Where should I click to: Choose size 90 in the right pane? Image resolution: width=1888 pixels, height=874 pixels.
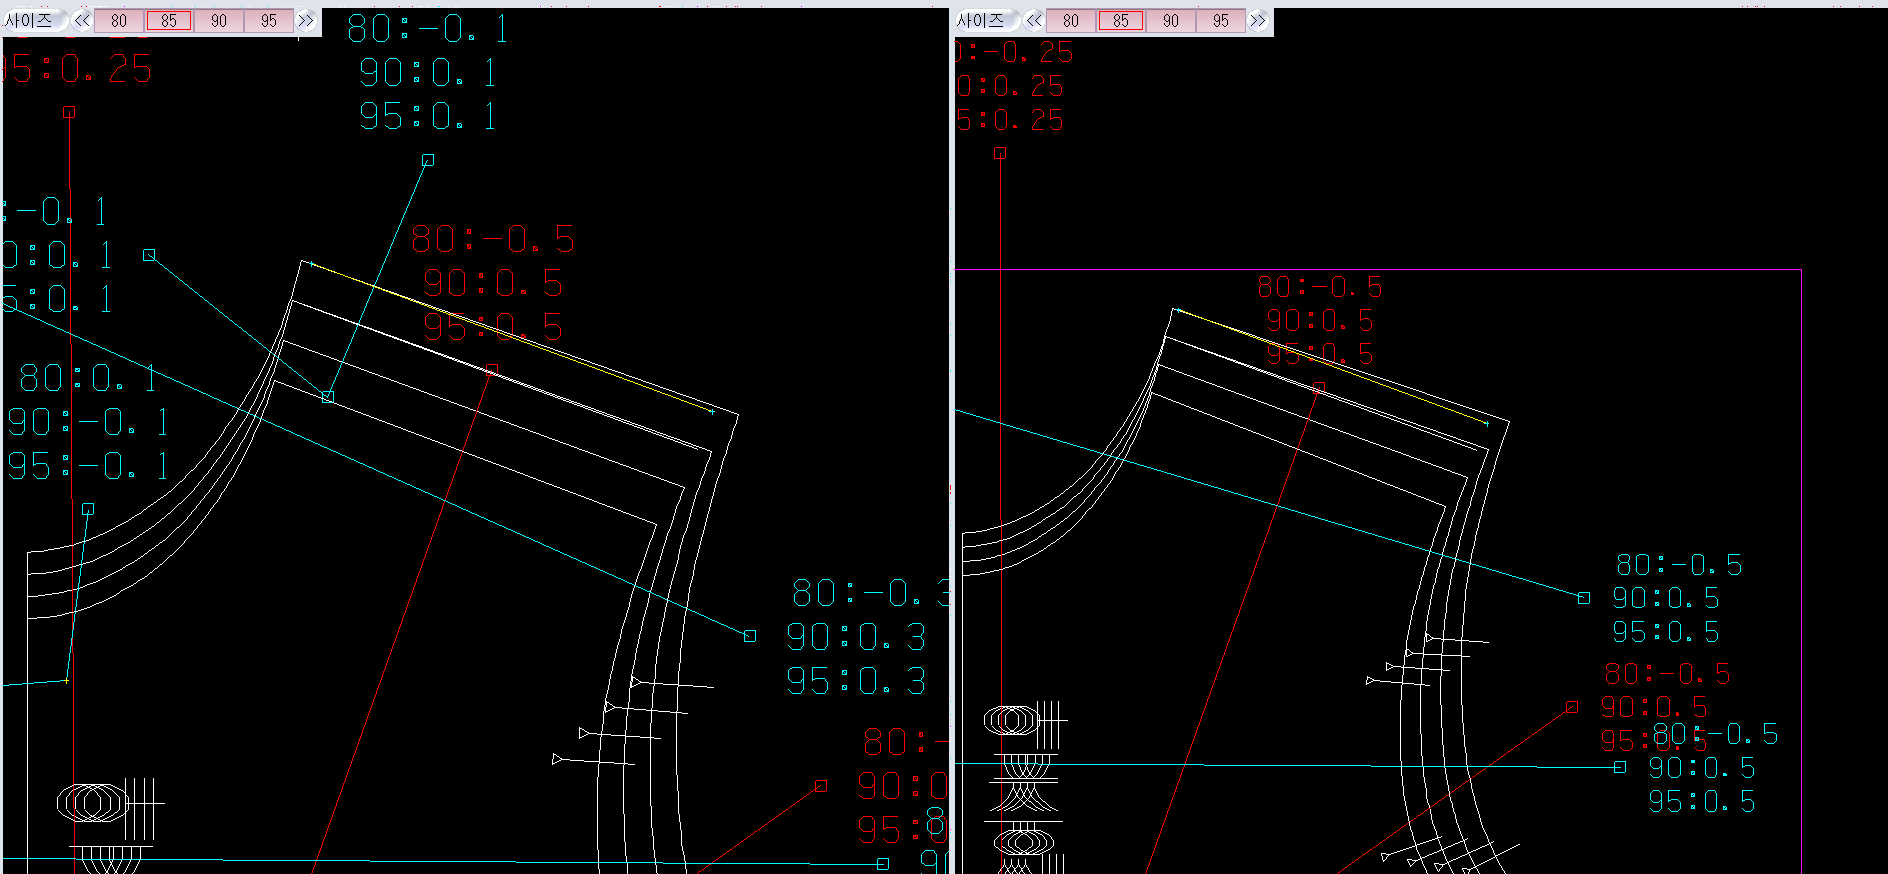tap(1171, 21)
